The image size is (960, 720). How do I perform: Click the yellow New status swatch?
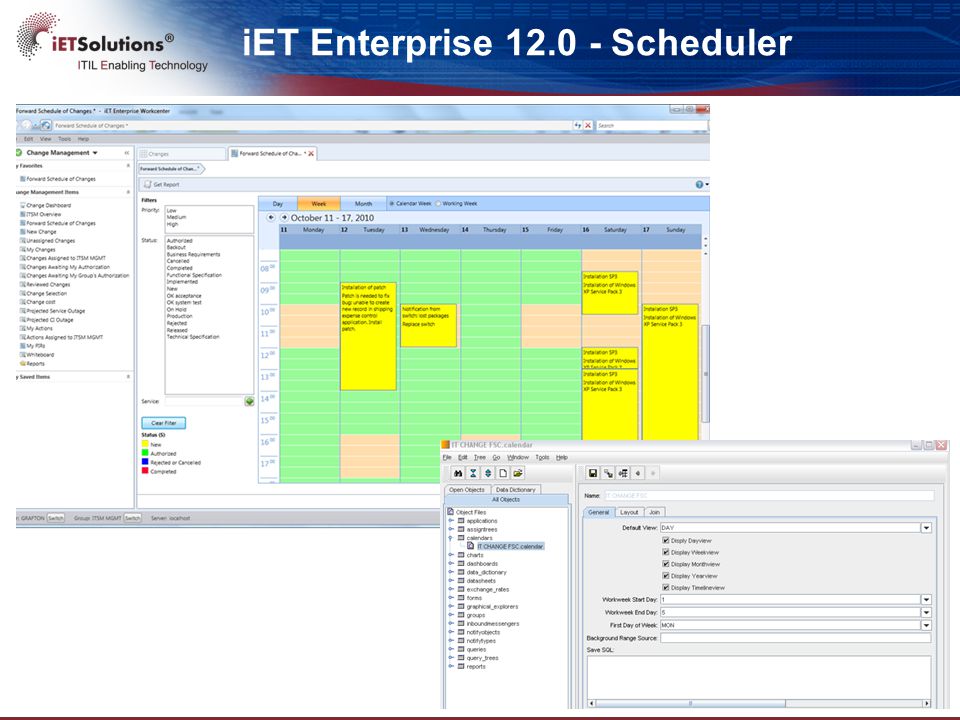point(145,444)
